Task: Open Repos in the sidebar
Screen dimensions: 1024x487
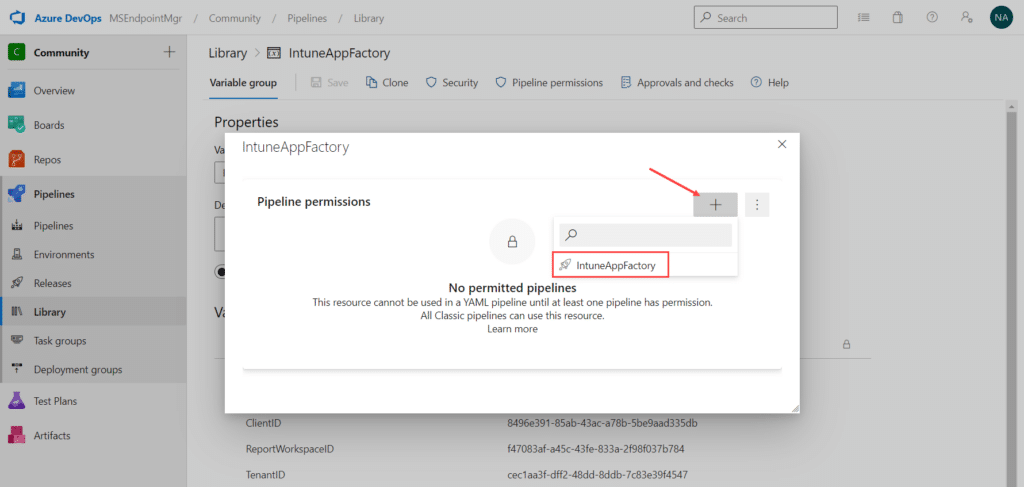Action: 48,159
